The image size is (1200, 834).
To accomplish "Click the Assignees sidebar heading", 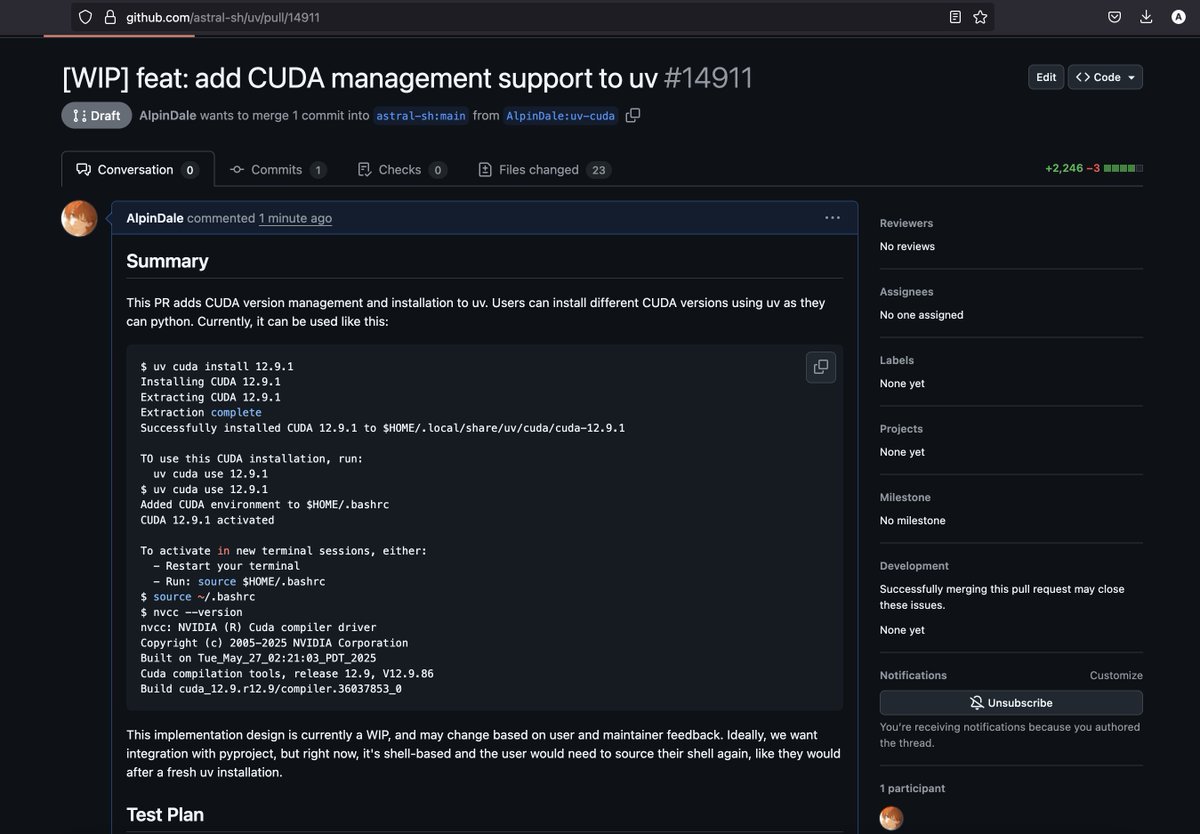I will 906,292.
